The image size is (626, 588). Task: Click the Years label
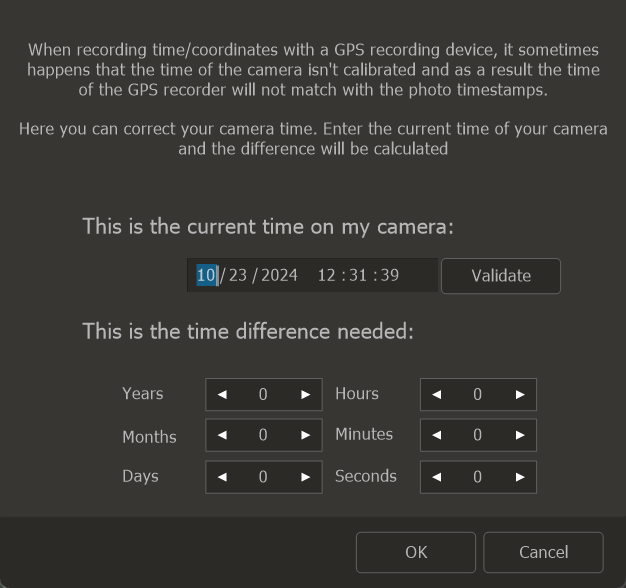[143, 394]
